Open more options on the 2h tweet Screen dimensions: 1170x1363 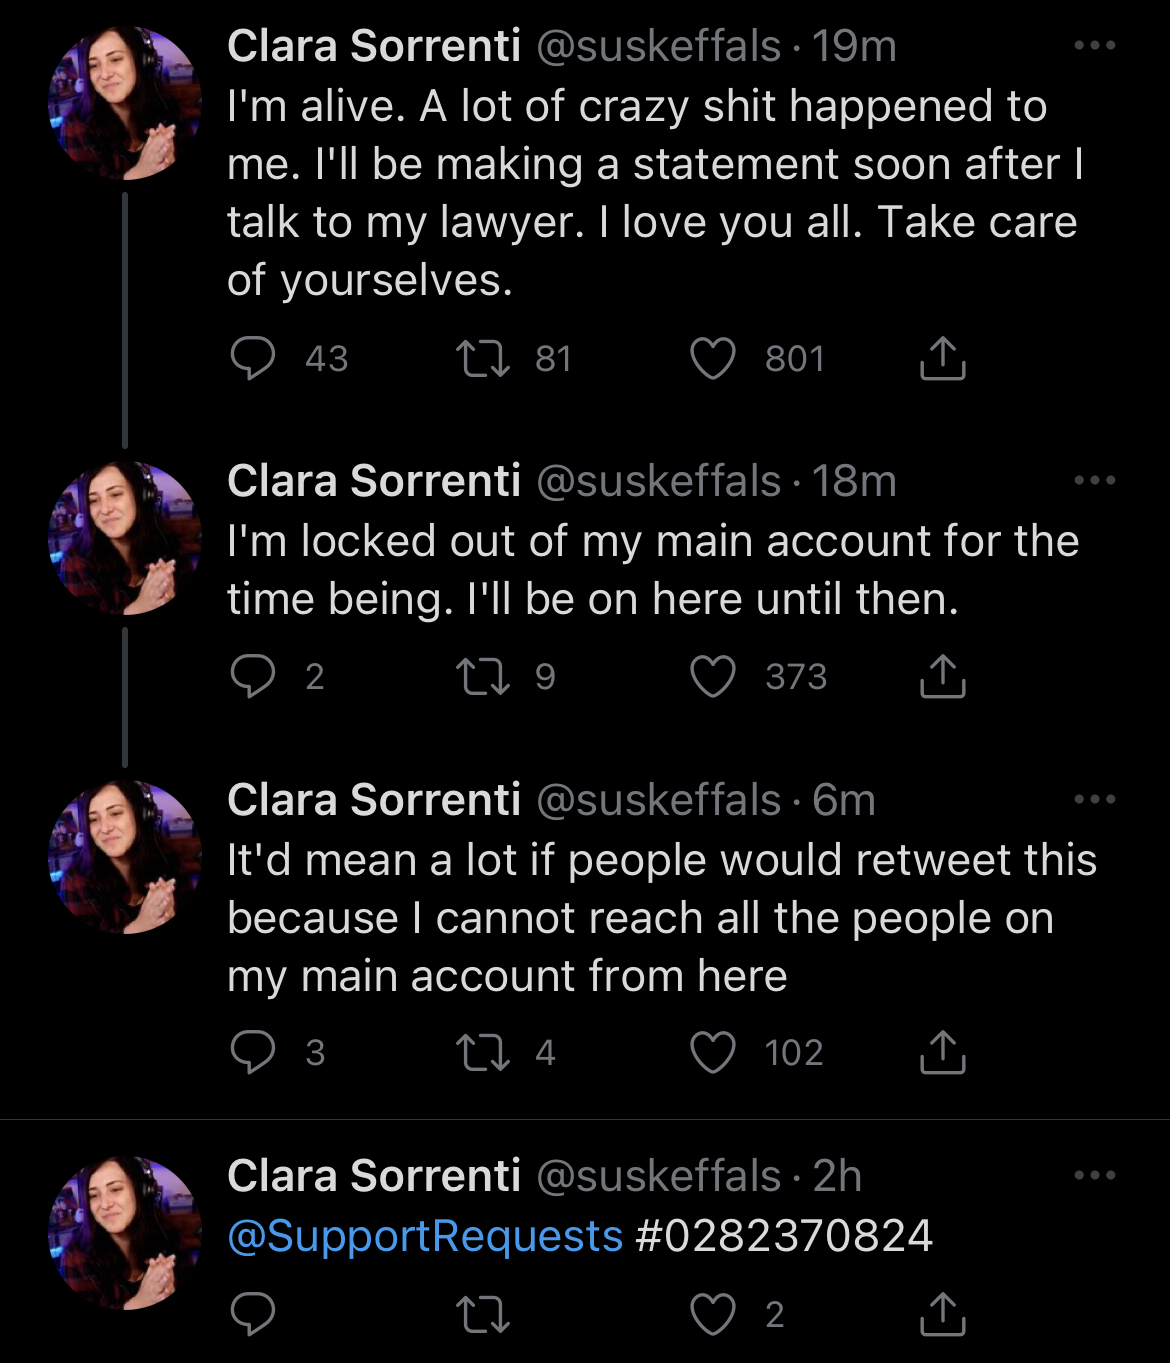(x=1095, y=1175)
